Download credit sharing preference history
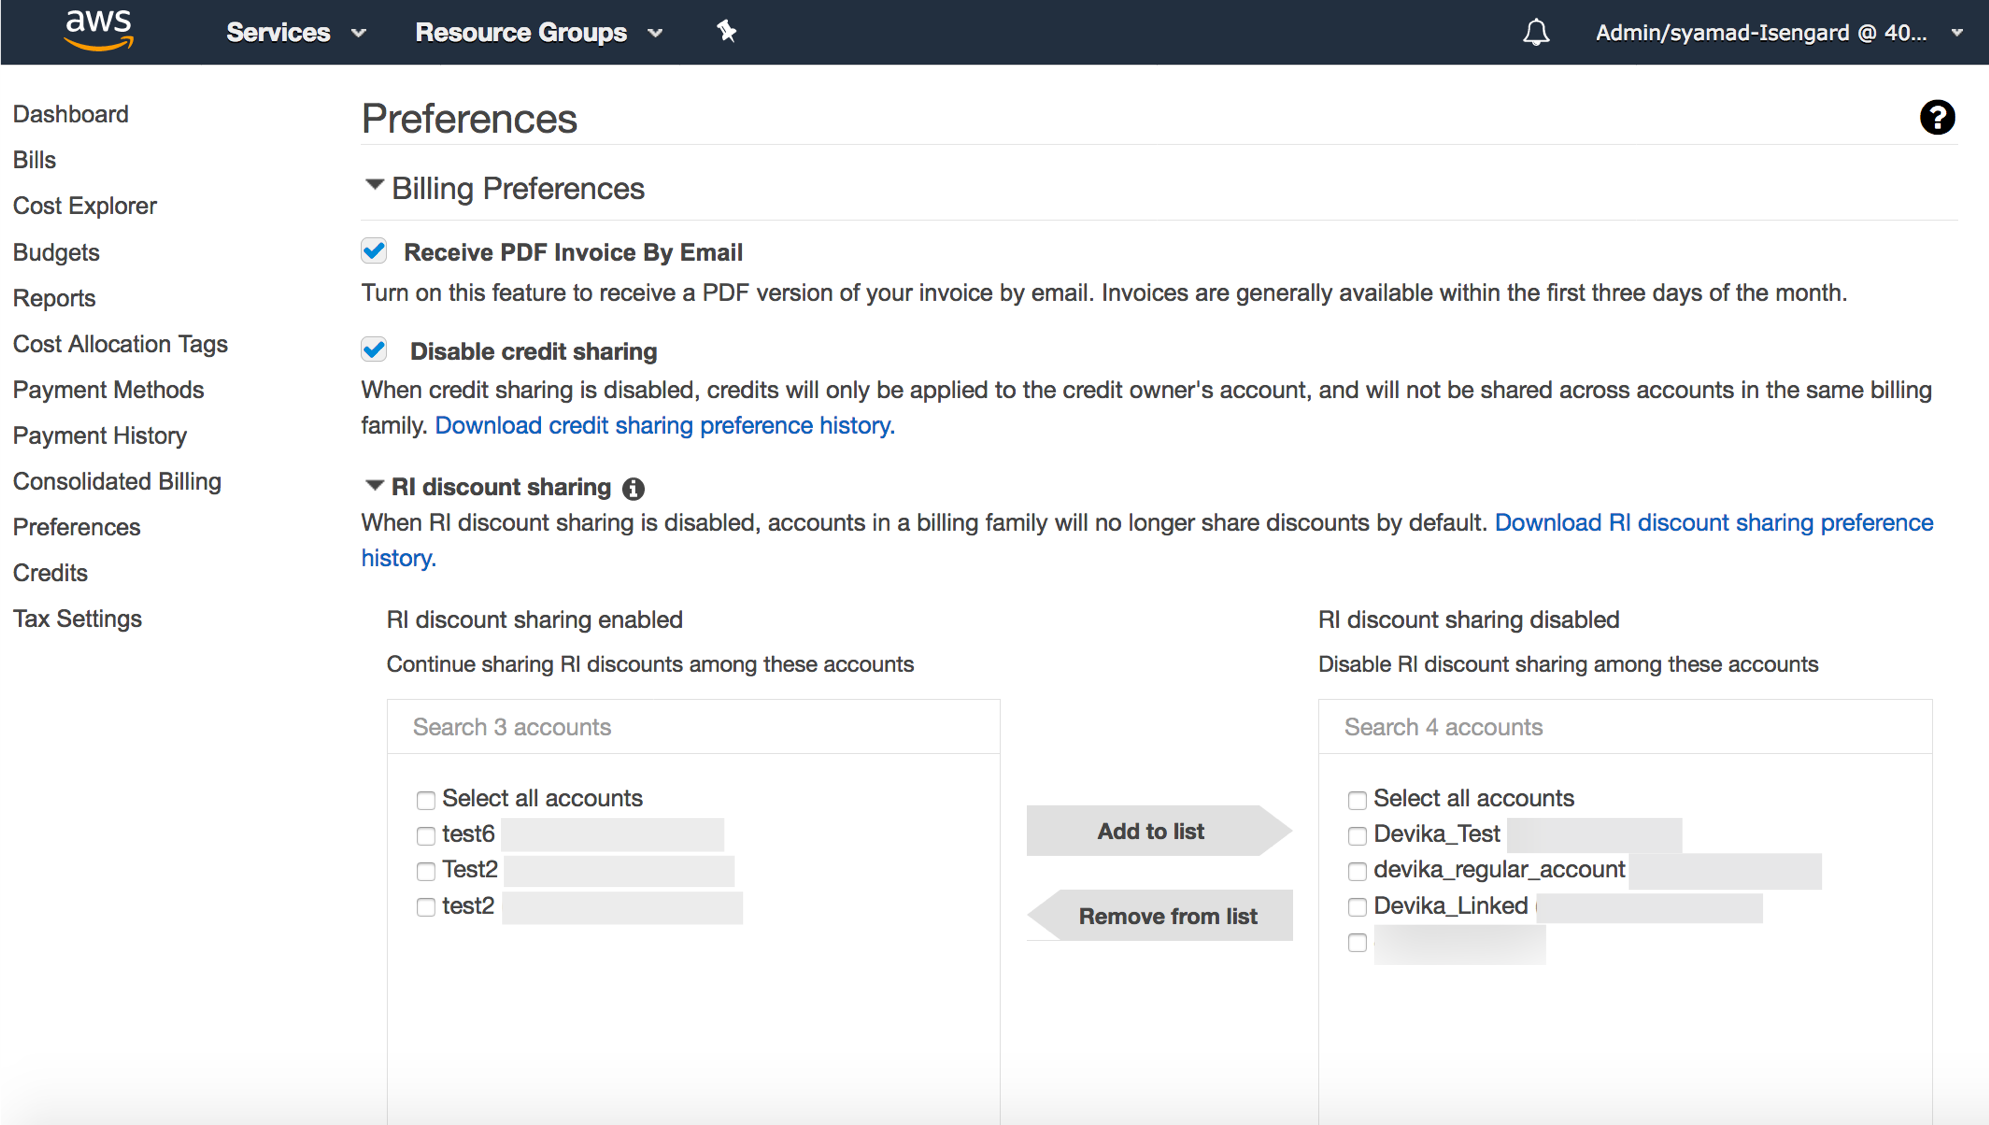 (x=664, y=426)
